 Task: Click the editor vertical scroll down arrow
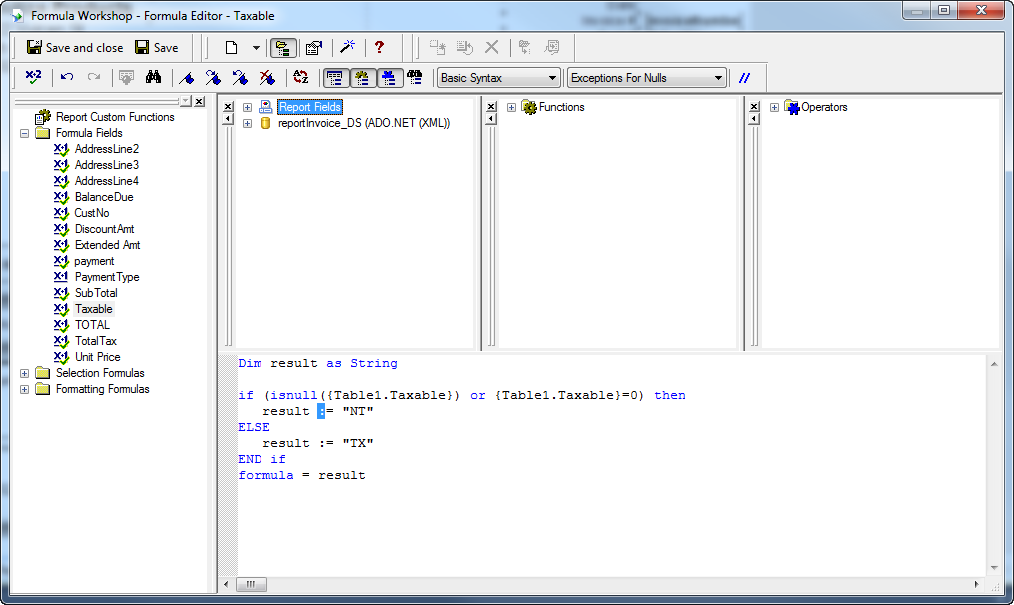pos(994,568)
